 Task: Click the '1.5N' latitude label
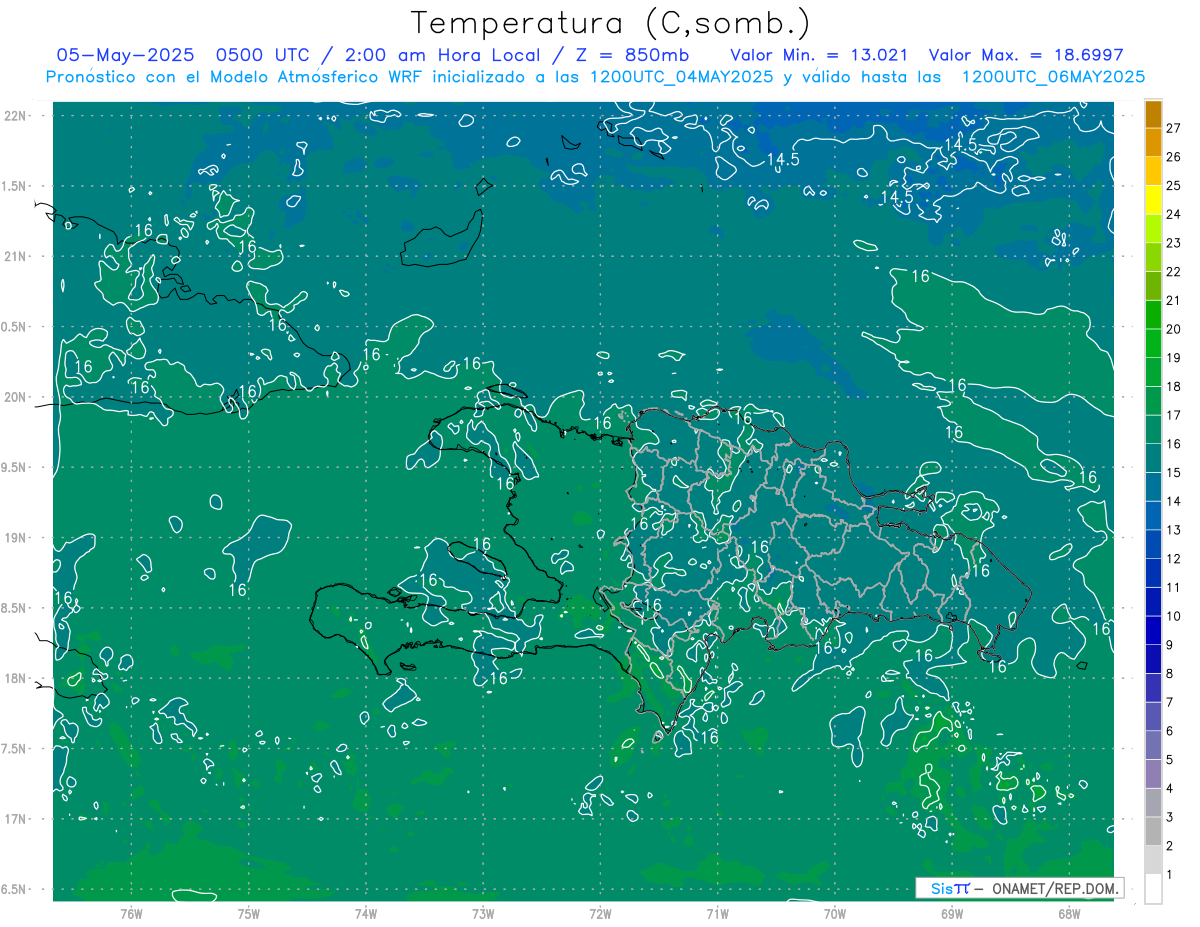coord(14,186)
